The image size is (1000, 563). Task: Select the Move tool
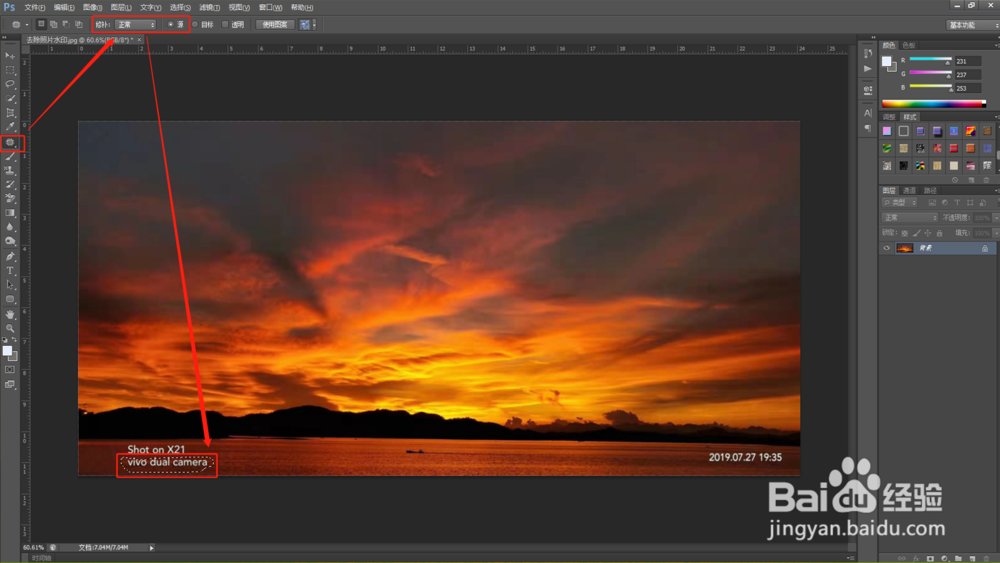pyautogui.click(x=10, y=56)
